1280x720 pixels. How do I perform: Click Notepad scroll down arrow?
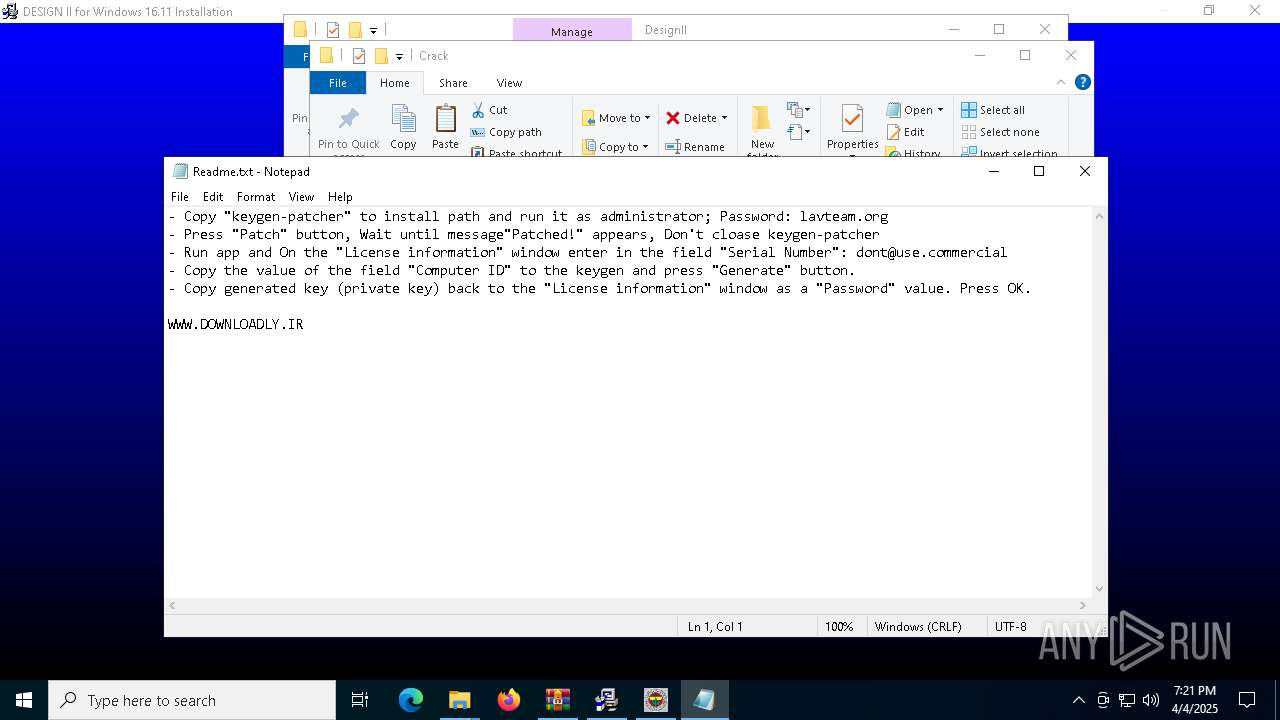point(1100,589)
